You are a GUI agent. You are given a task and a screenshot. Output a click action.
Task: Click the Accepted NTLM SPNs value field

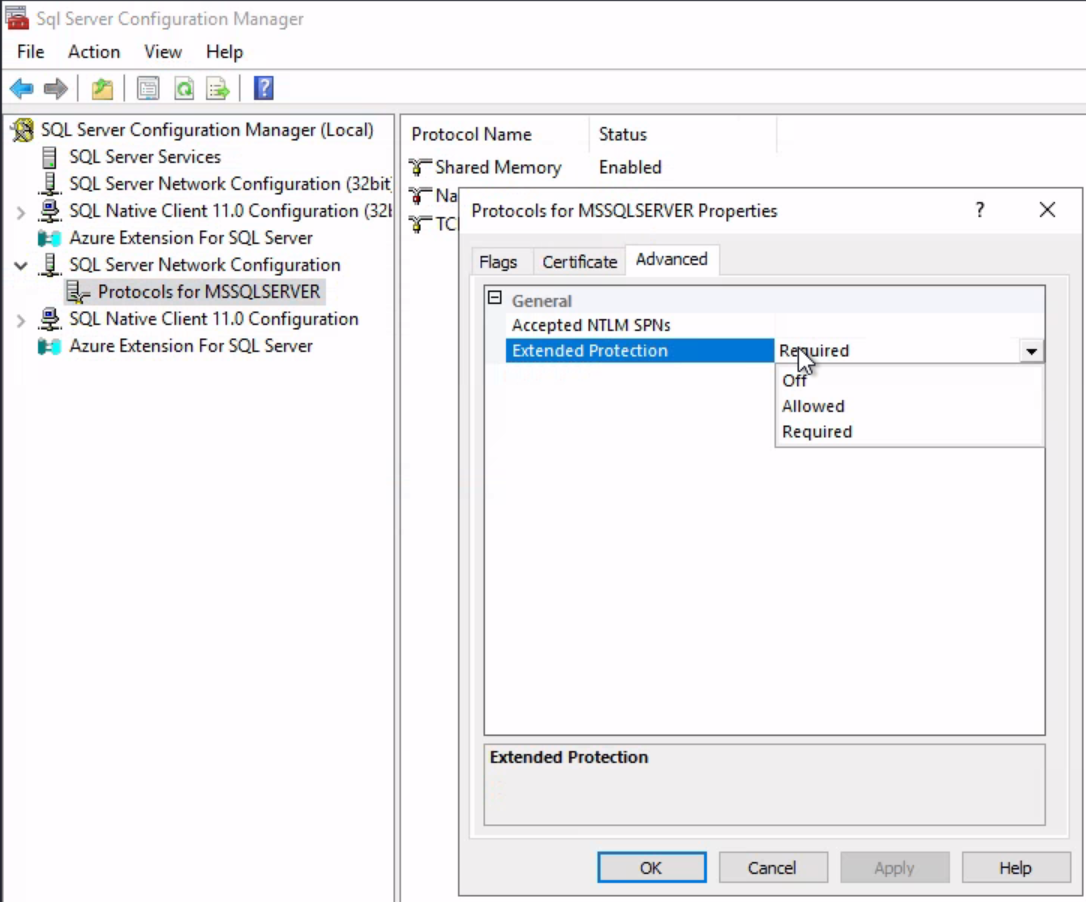(x=909, y=325)
